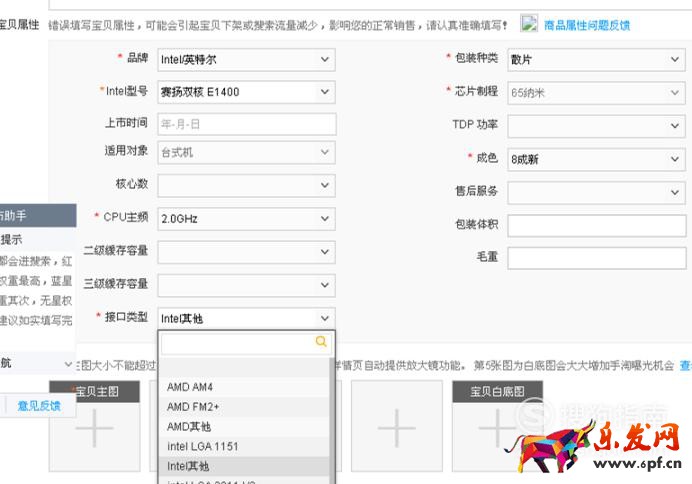Open the 包装种类 dropdown
Viewport: 692px width, 484px height.
[x=595, y=60]
